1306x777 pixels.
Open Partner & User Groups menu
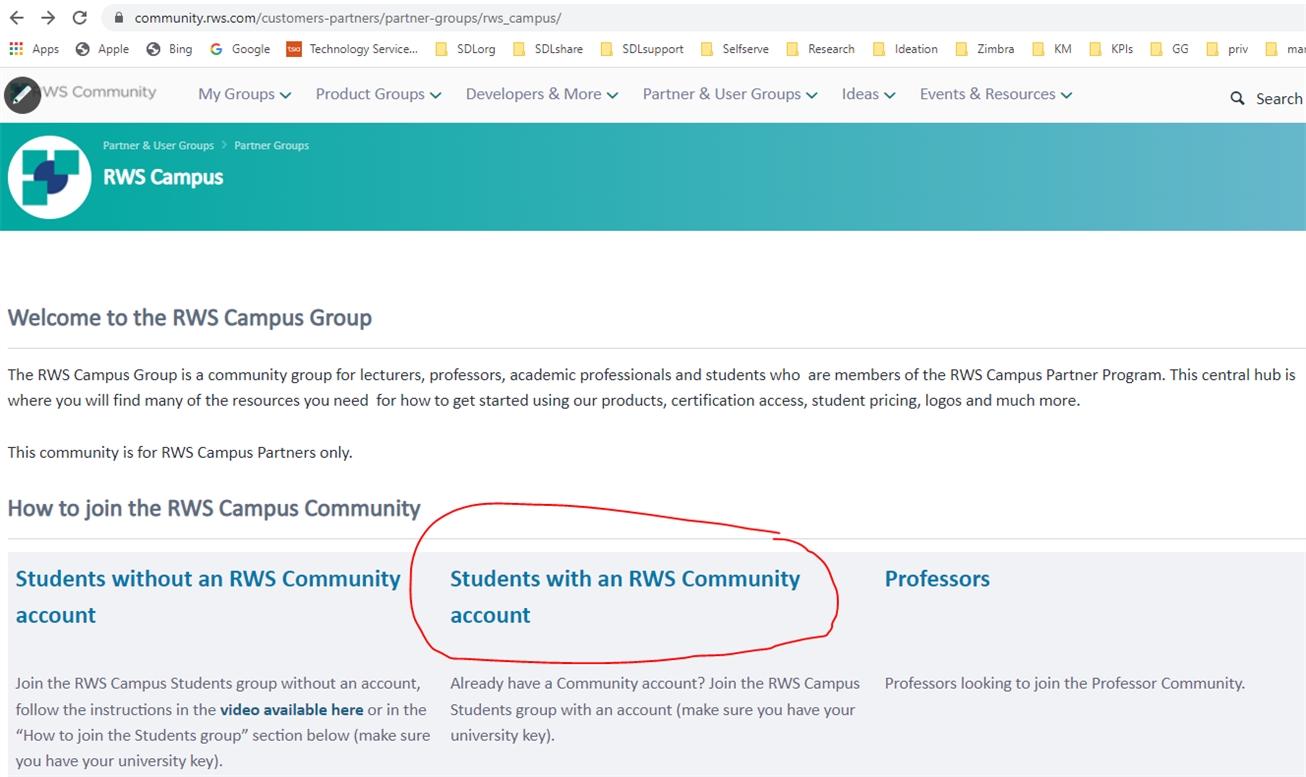pyautogui.click(x=729, y=94)
